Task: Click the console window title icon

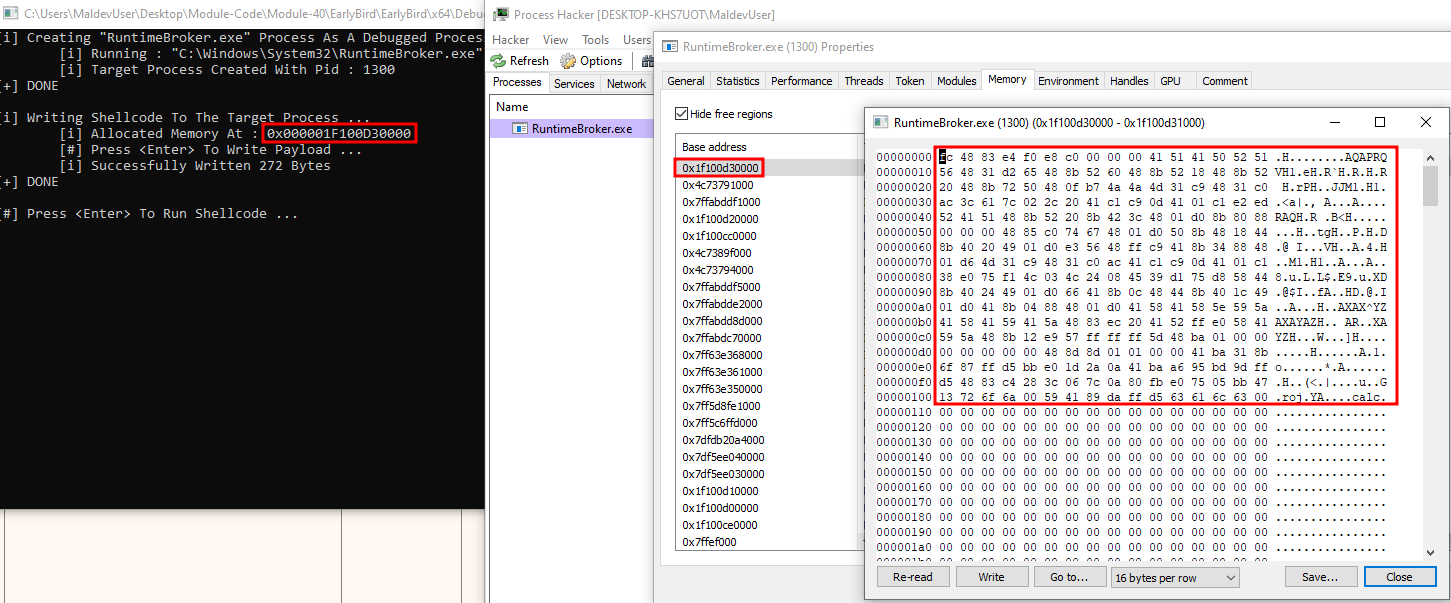Action: (10, 14)
